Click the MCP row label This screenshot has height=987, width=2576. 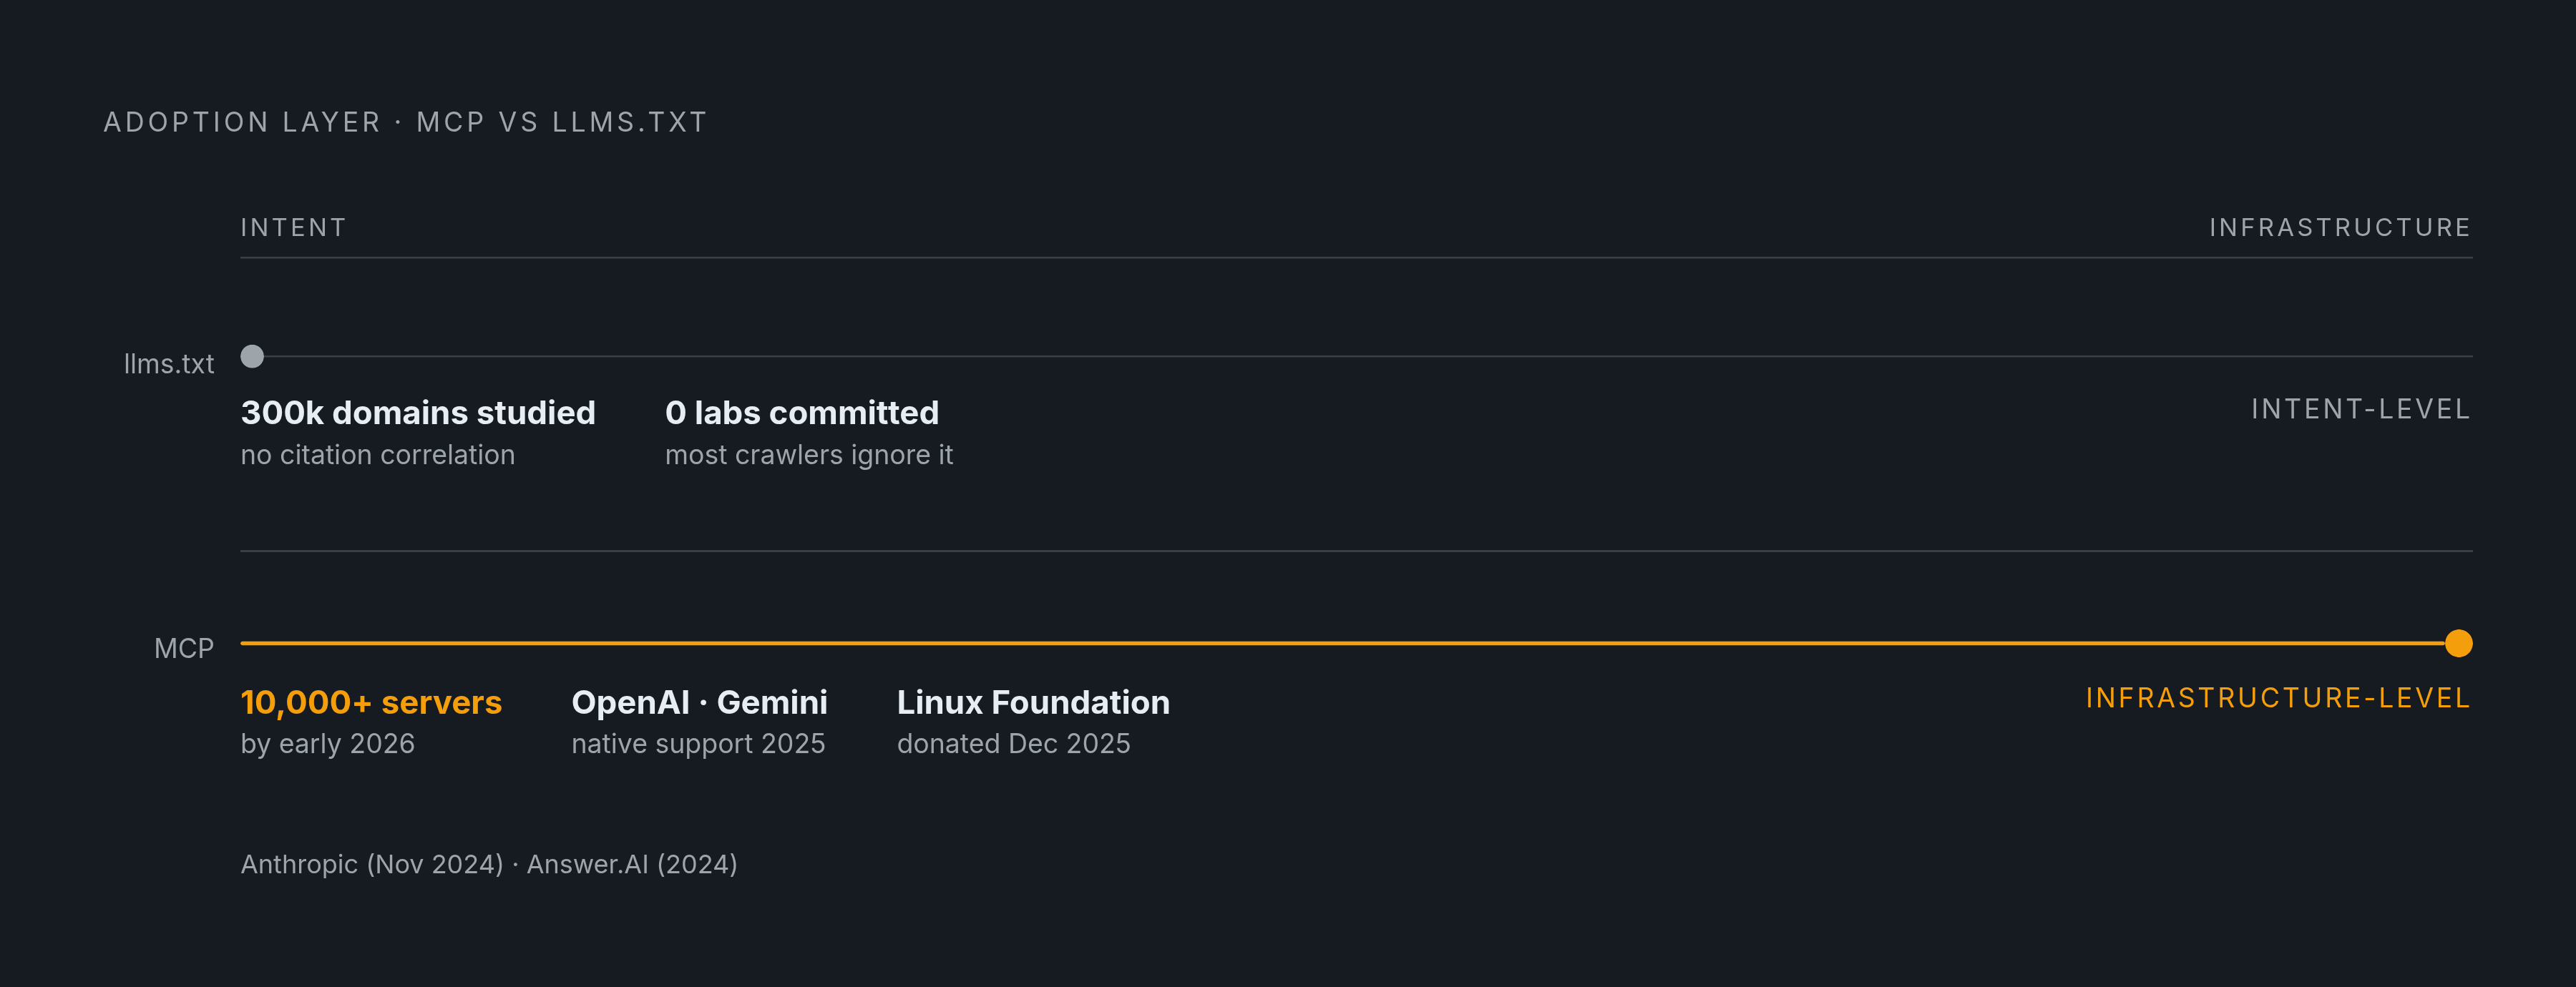point(184,648)
